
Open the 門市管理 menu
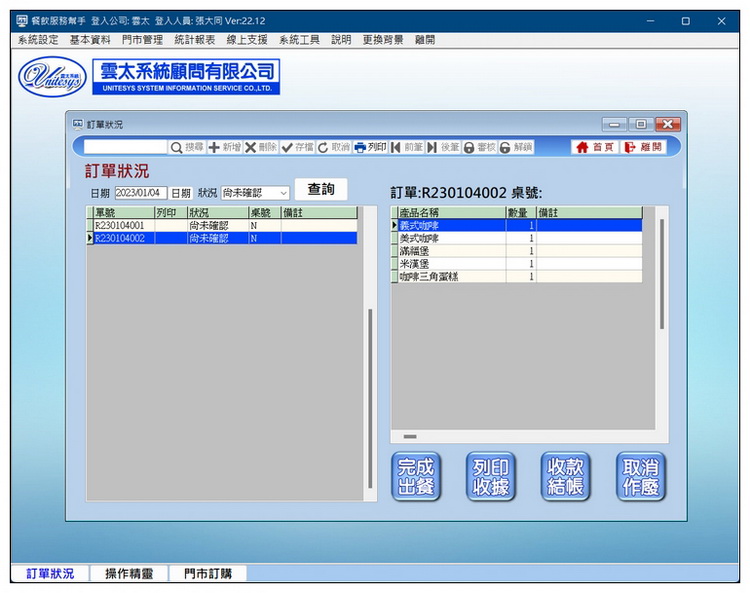(142, 40)
